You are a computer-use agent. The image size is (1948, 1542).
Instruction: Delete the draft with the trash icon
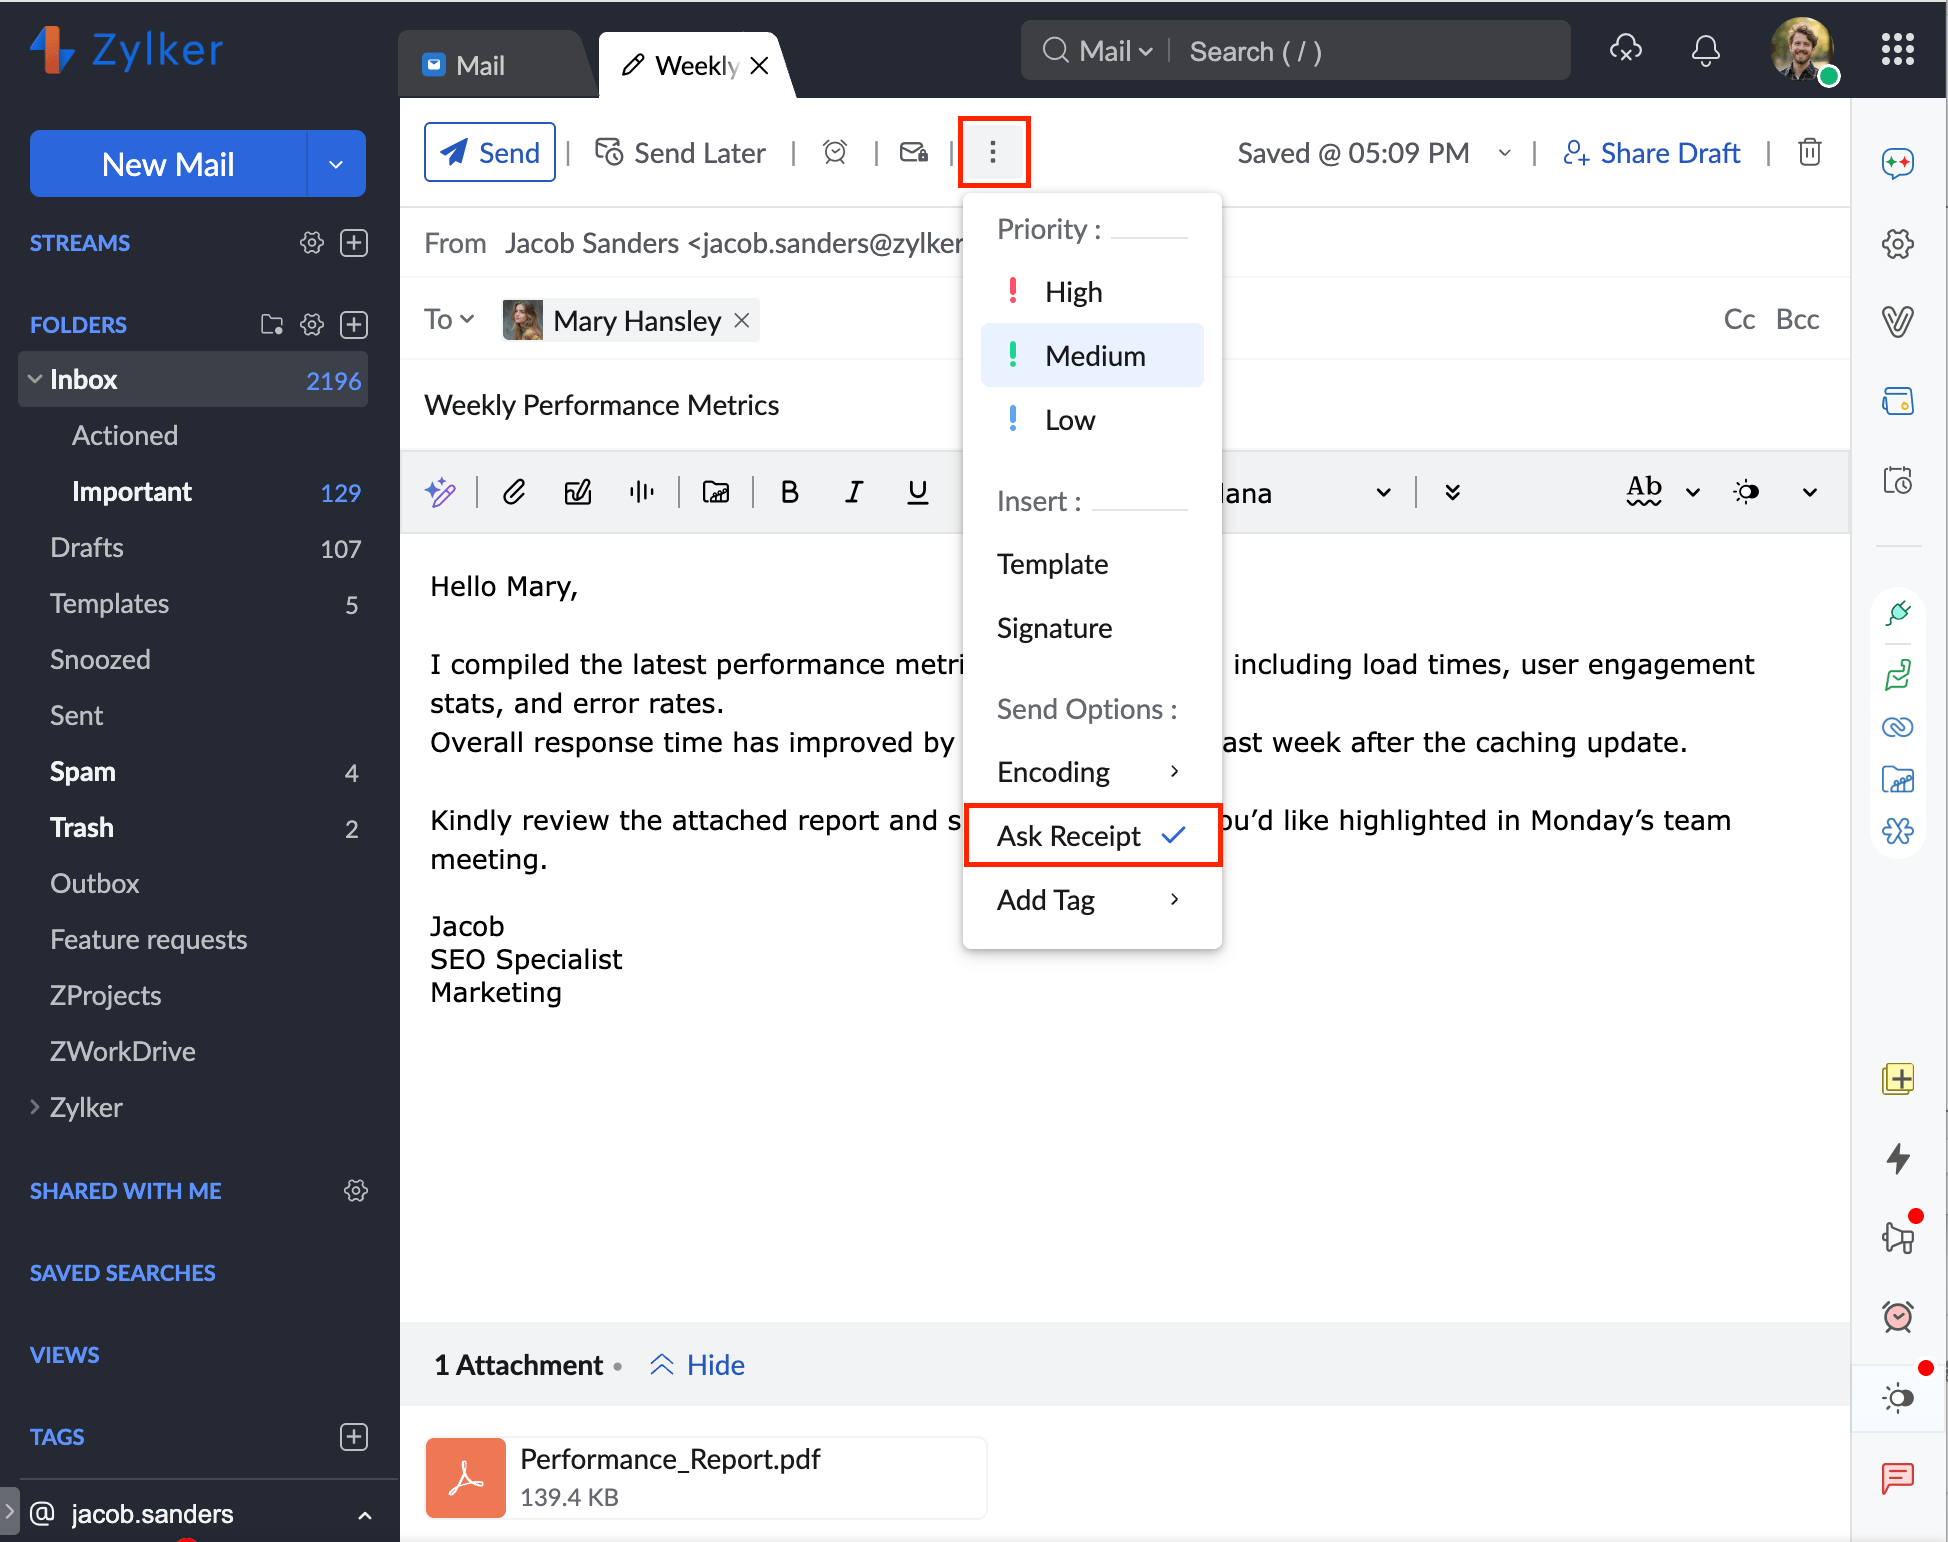click(1810, 152)
